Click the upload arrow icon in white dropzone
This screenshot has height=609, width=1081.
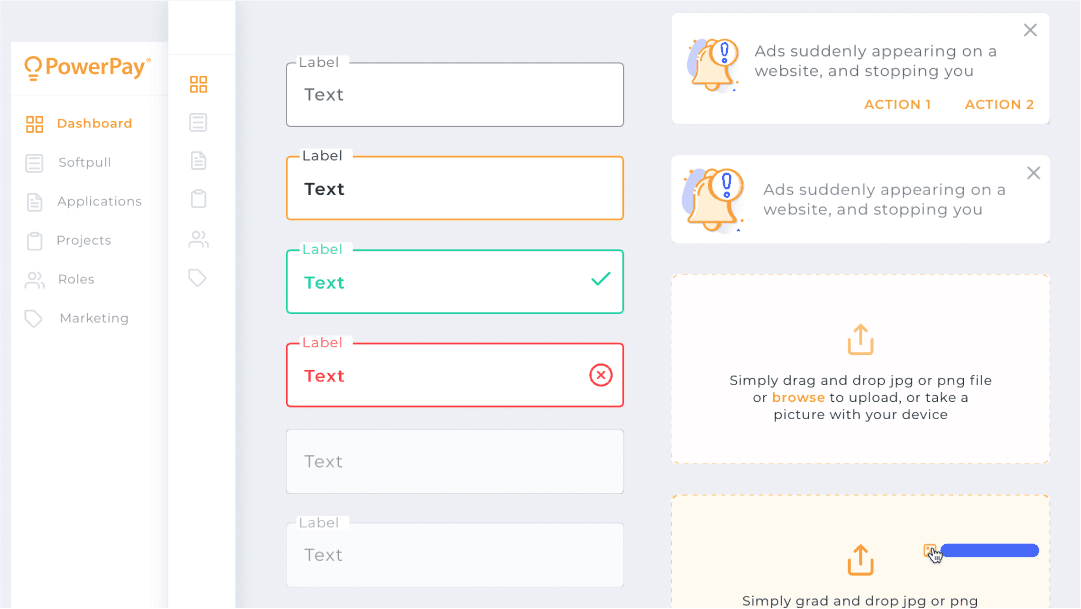[x=860, y=339]
